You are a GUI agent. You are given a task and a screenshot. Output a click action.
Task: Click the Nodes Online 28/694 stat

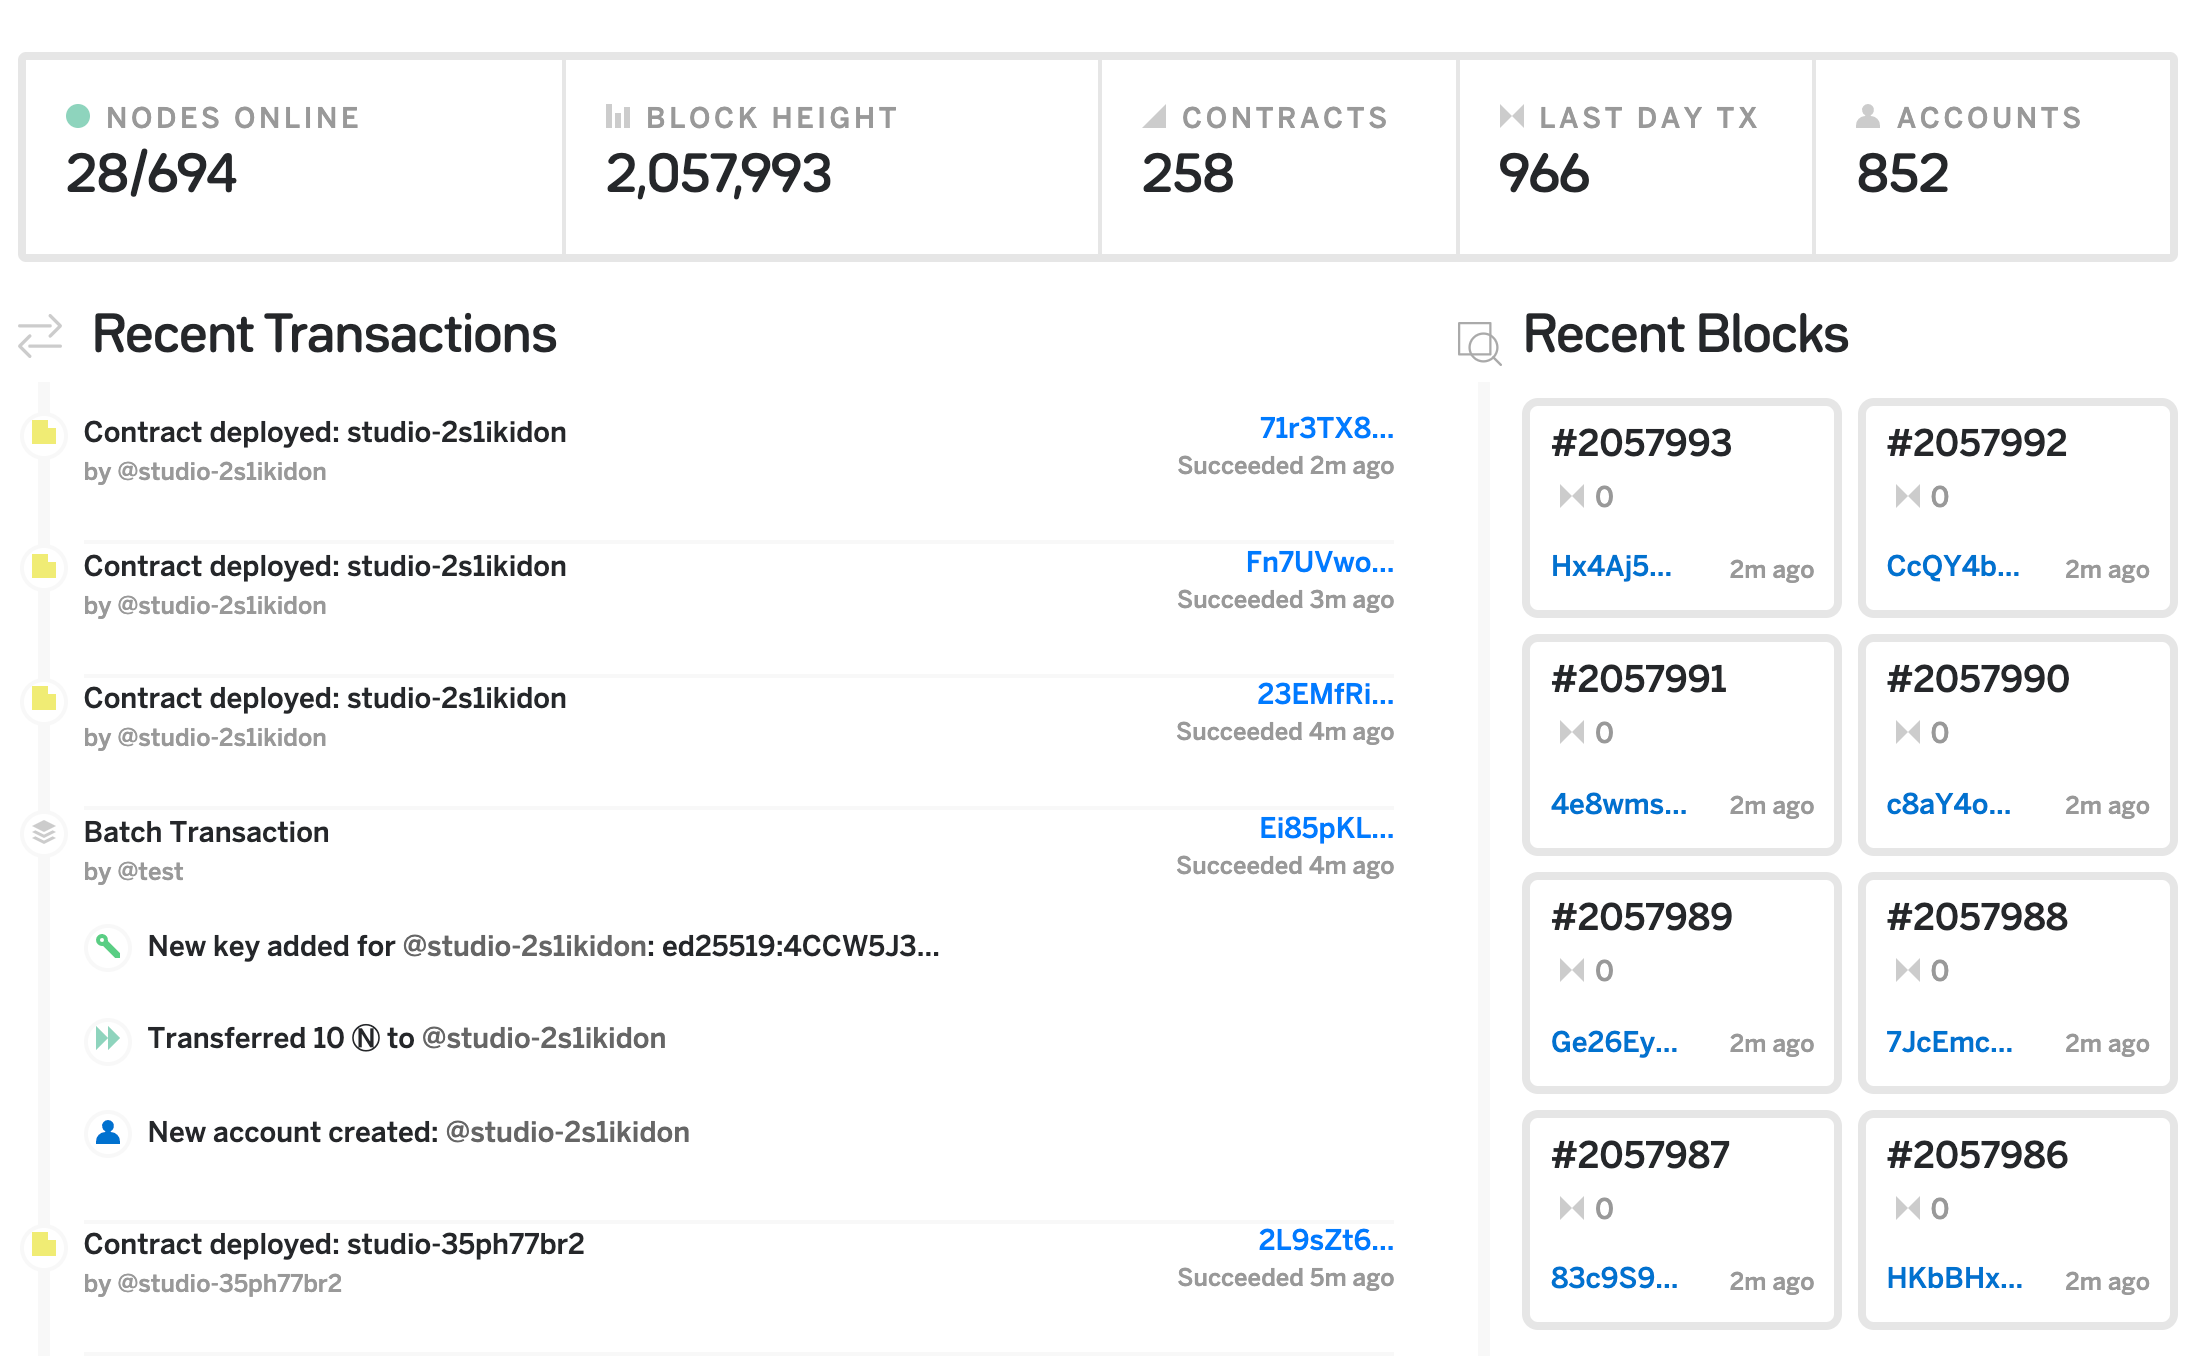(x=151, y=174)
